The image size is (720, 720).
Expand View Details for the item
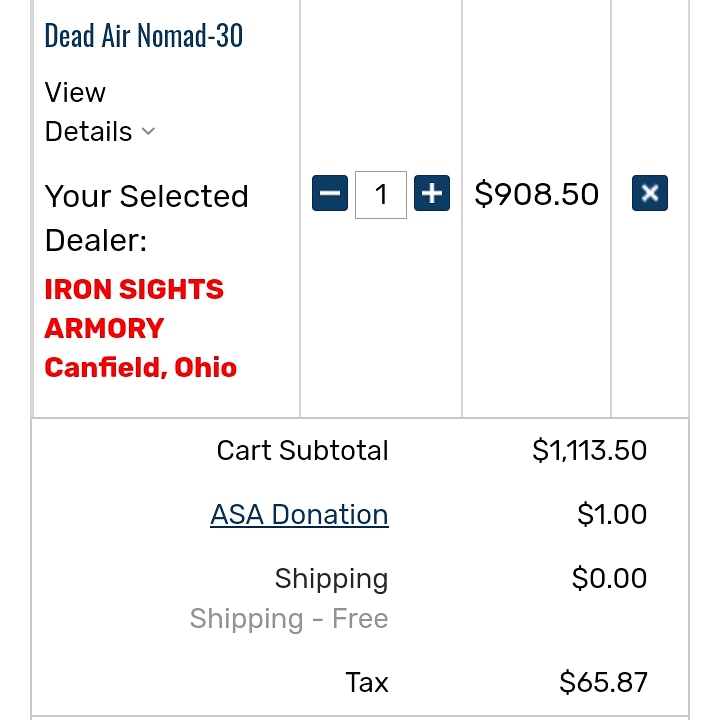pyautogui.click(x=100, y=112)
